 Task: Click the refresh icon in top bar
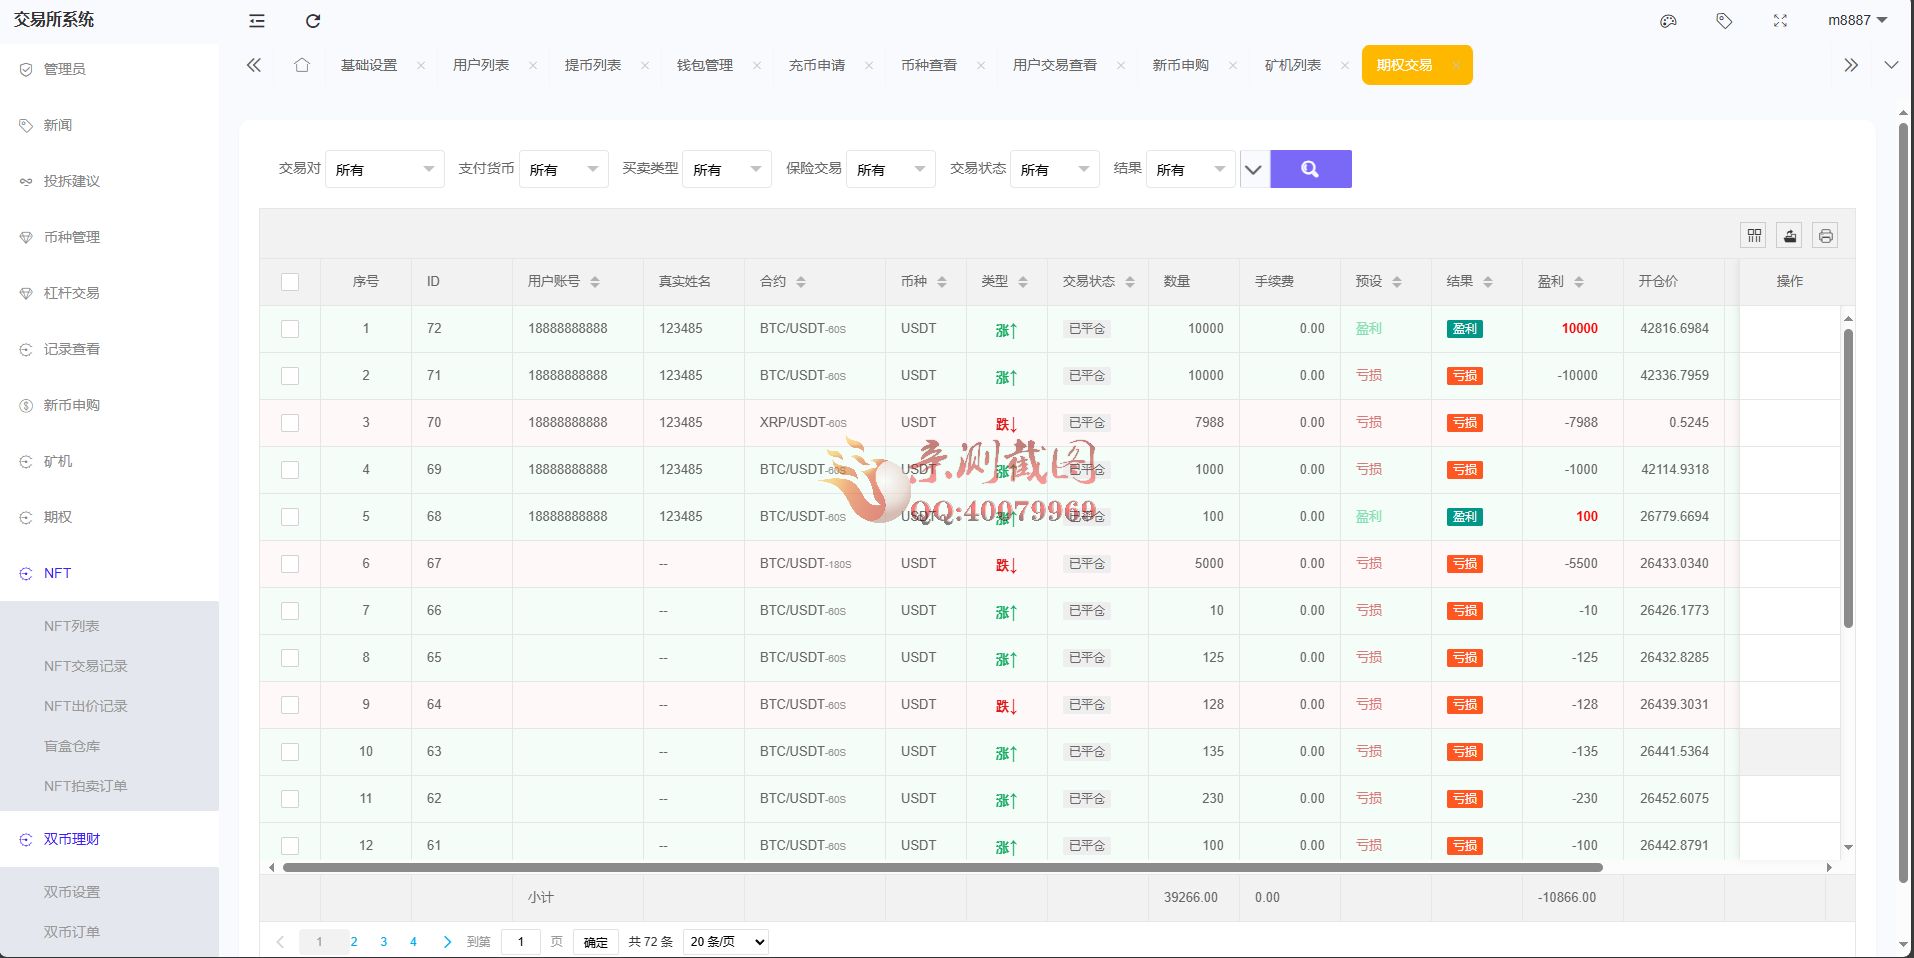tap(313, 21)
